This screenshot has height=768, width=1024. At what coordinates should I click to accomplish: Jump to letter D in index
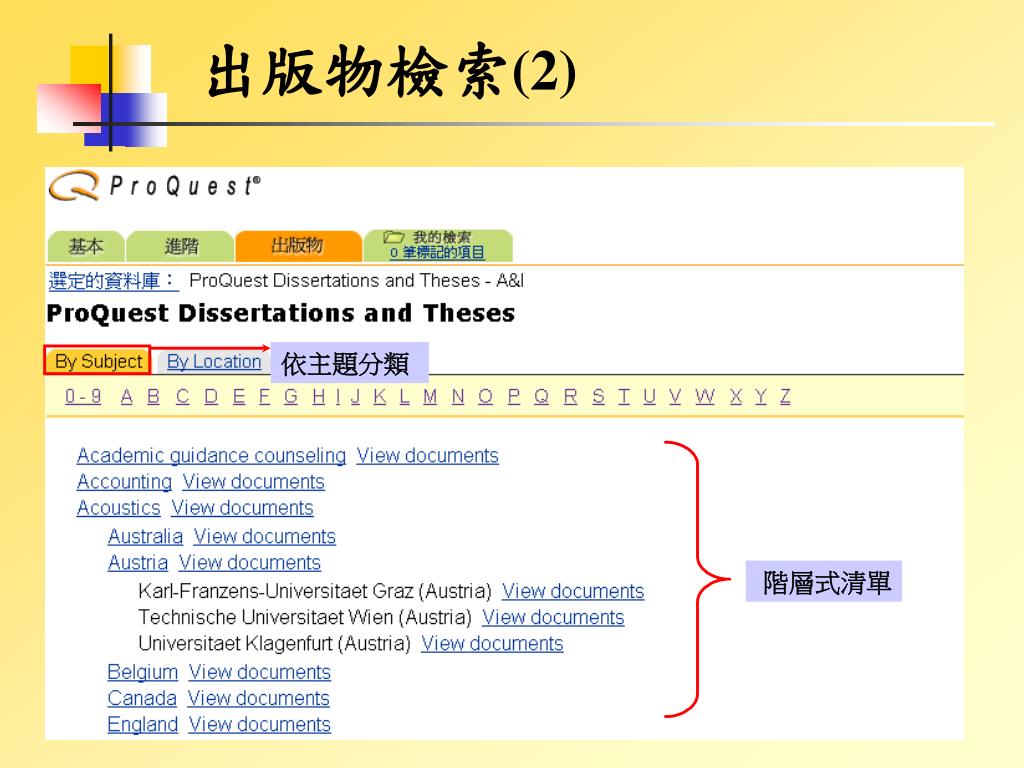click(211, 396)
